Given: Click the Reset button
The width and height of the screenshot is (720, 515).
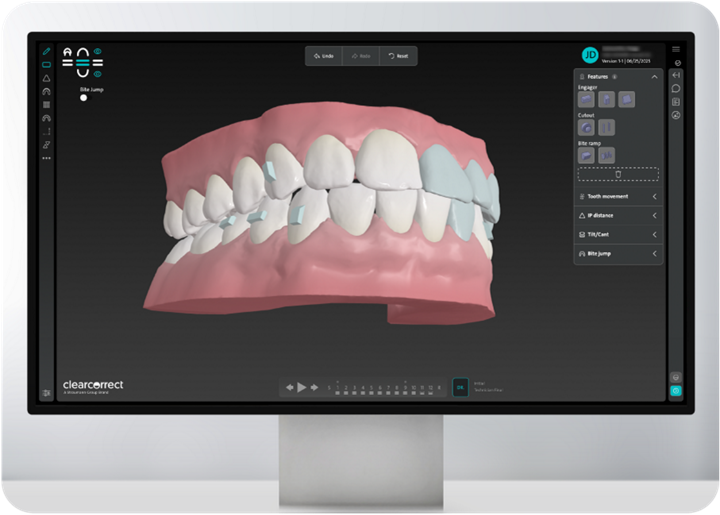Looking at the screenshot, I should [398, 56].
